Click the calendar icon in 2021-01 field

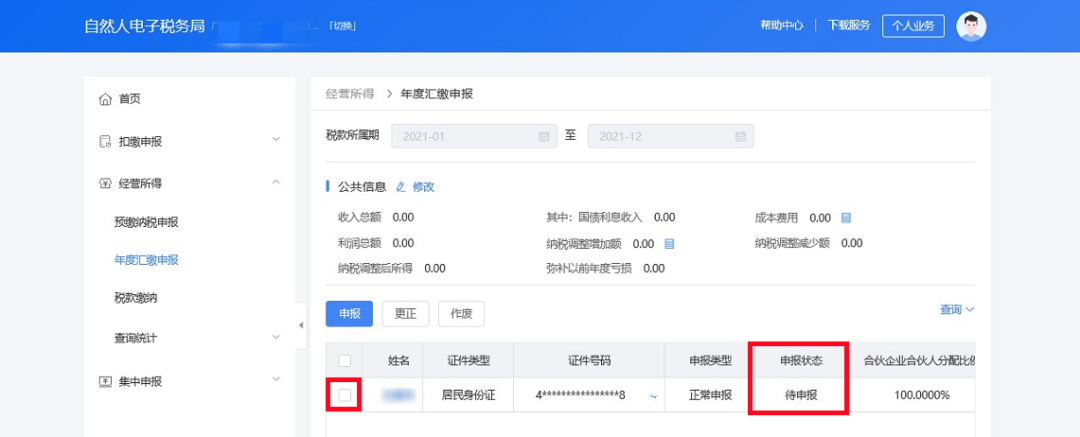tap(543, 136)
